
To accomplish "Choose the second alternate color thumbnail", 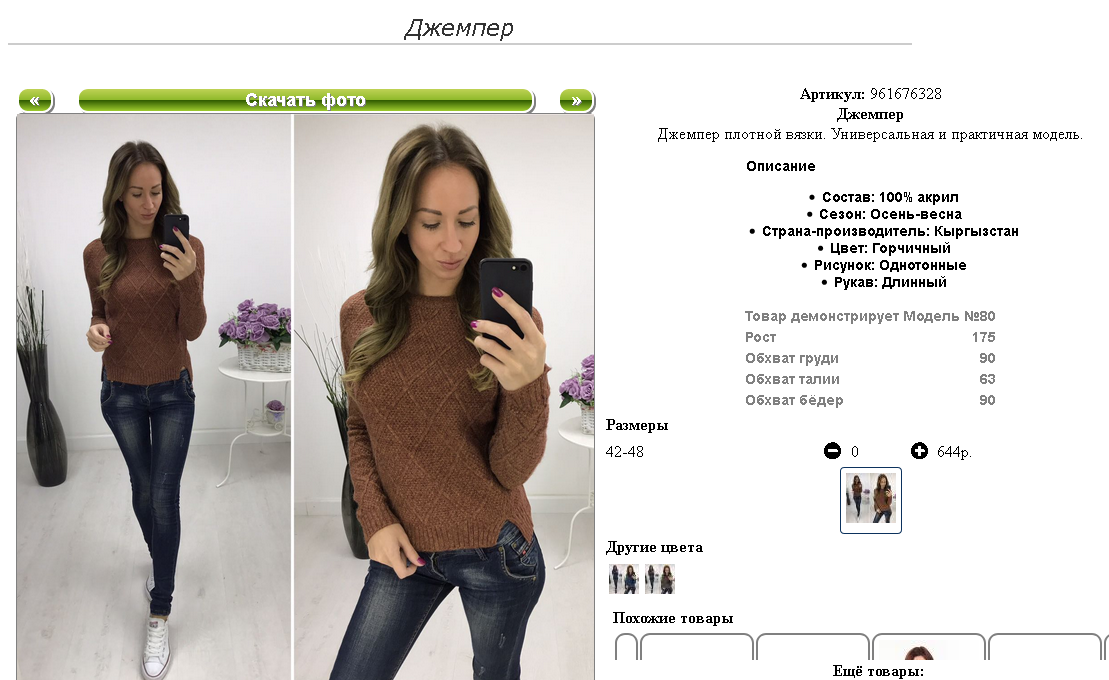I will pyautogui.click(x=660, y=579).
